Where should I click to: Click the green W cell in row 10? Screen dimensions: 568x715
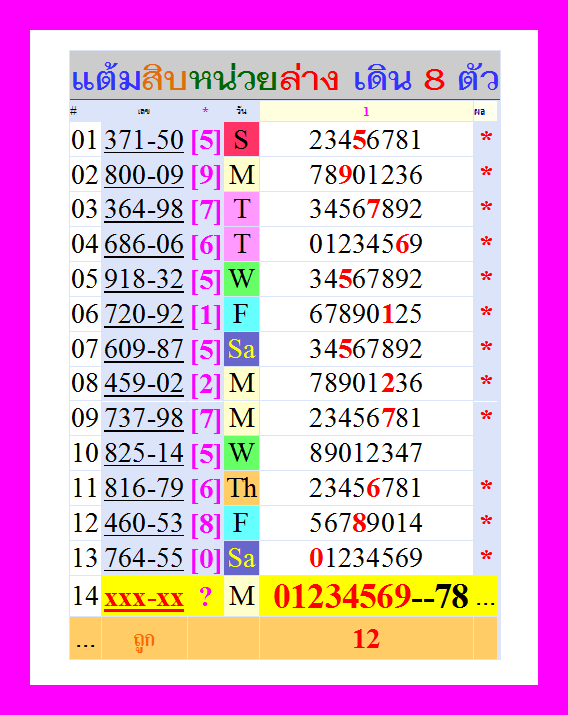coord(241,453)
